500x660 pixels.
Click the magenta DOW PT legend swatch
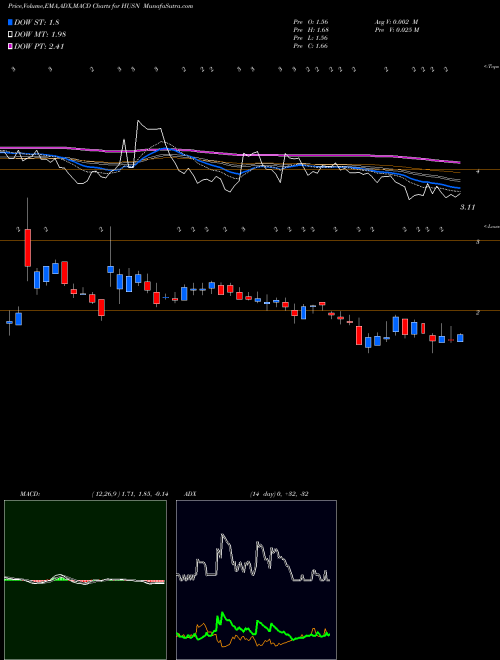pos(10,46)
